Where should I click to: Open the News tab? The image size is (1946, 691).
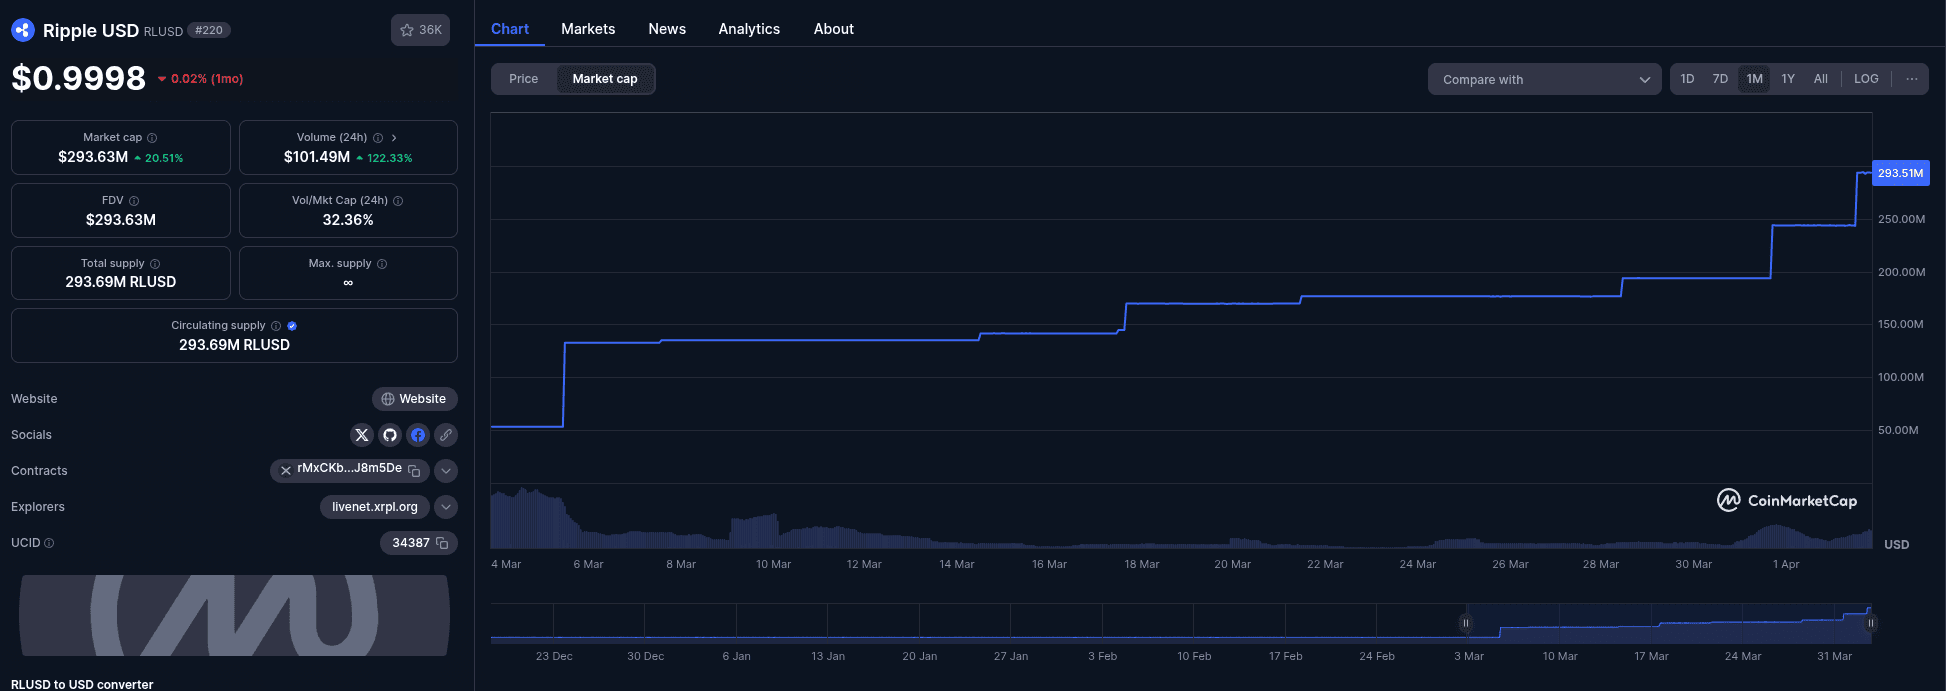click(x=667, y=29)
